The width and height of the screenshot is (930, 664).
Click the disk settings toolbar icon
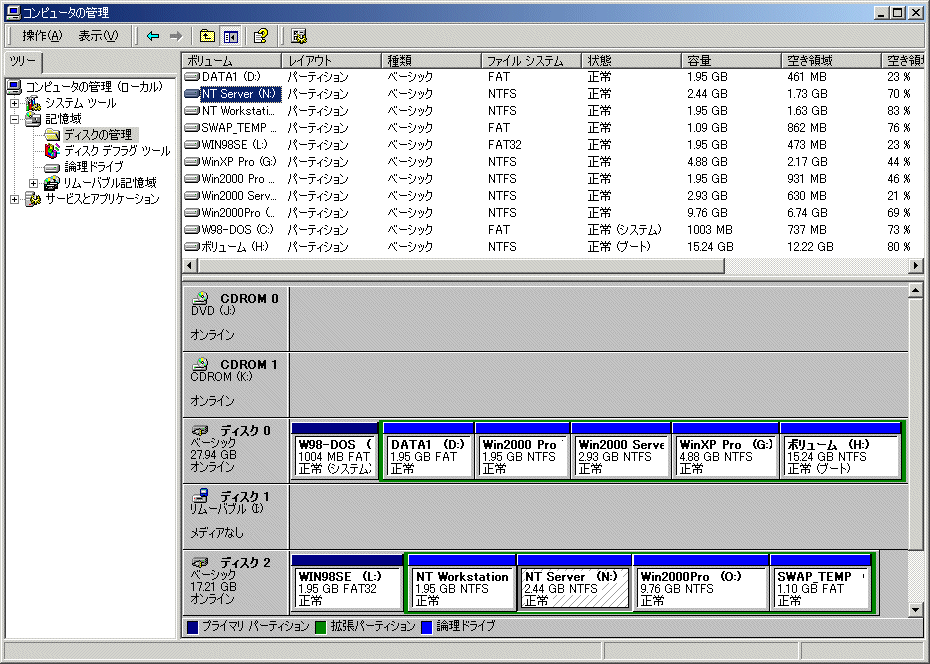coord(299,36)
